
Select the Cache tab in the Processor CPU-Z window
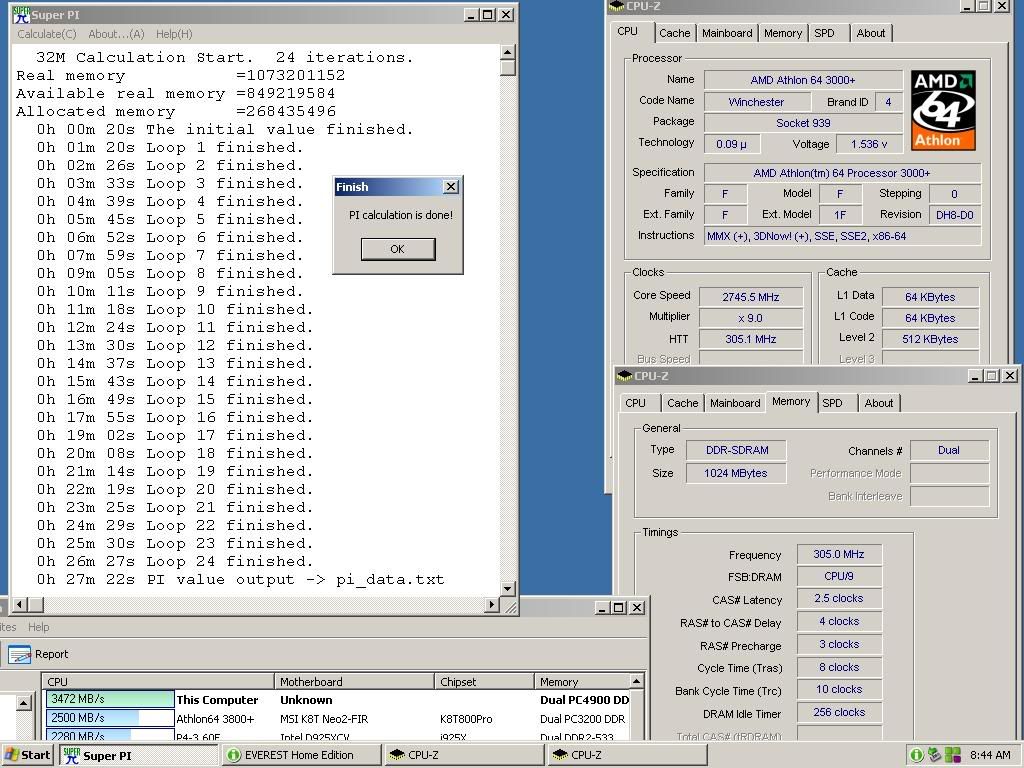pos(675,33)
